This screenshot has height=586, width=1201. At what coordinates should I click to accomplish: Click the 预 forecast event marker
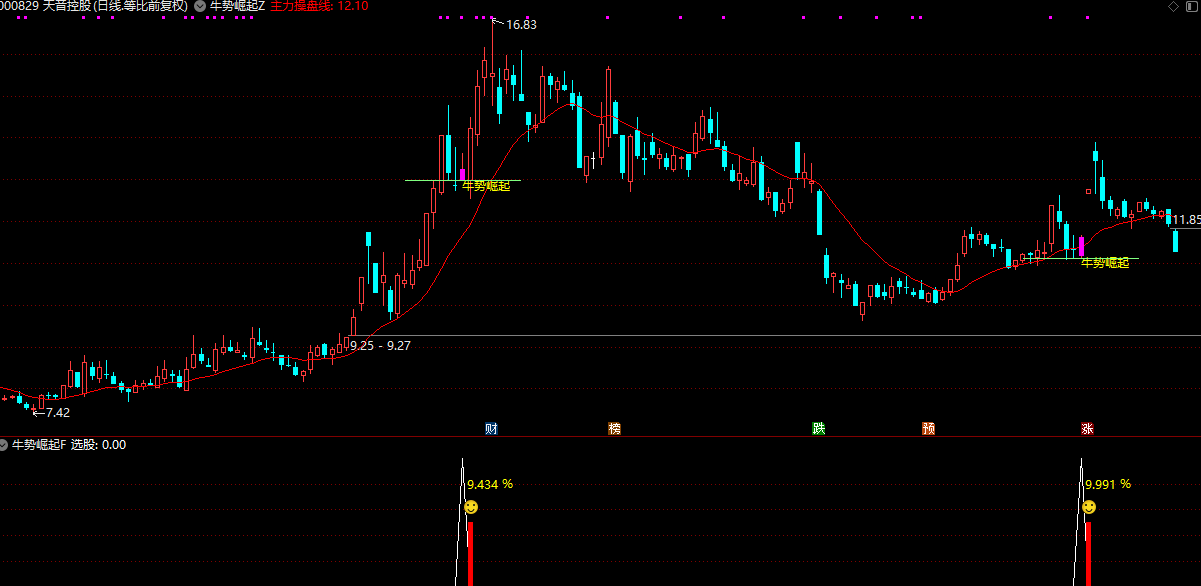(x=929, y=429)
